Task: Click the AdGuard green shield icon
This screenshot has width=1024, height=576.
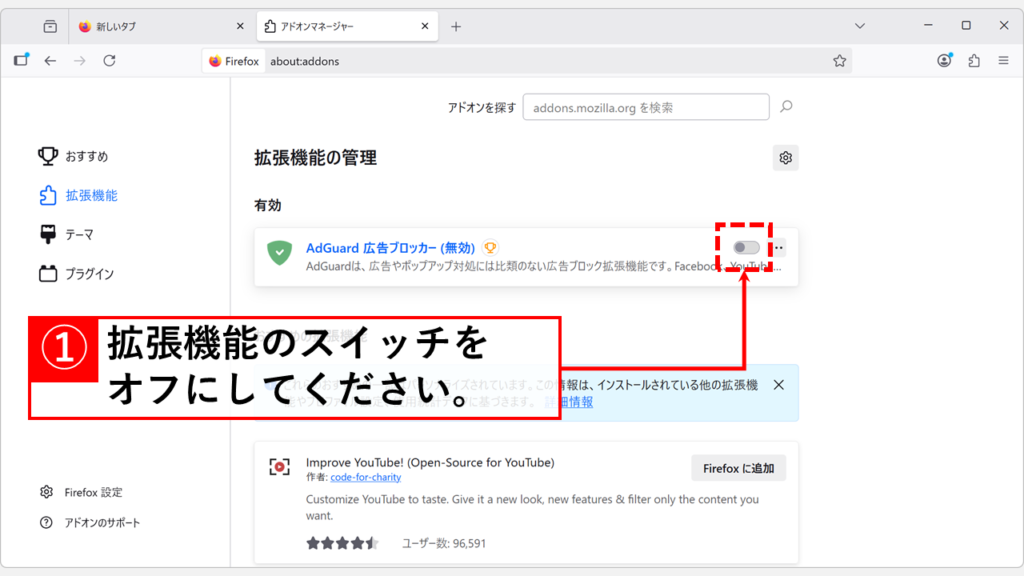Action: pyautogui.click(x=280, y=253)
